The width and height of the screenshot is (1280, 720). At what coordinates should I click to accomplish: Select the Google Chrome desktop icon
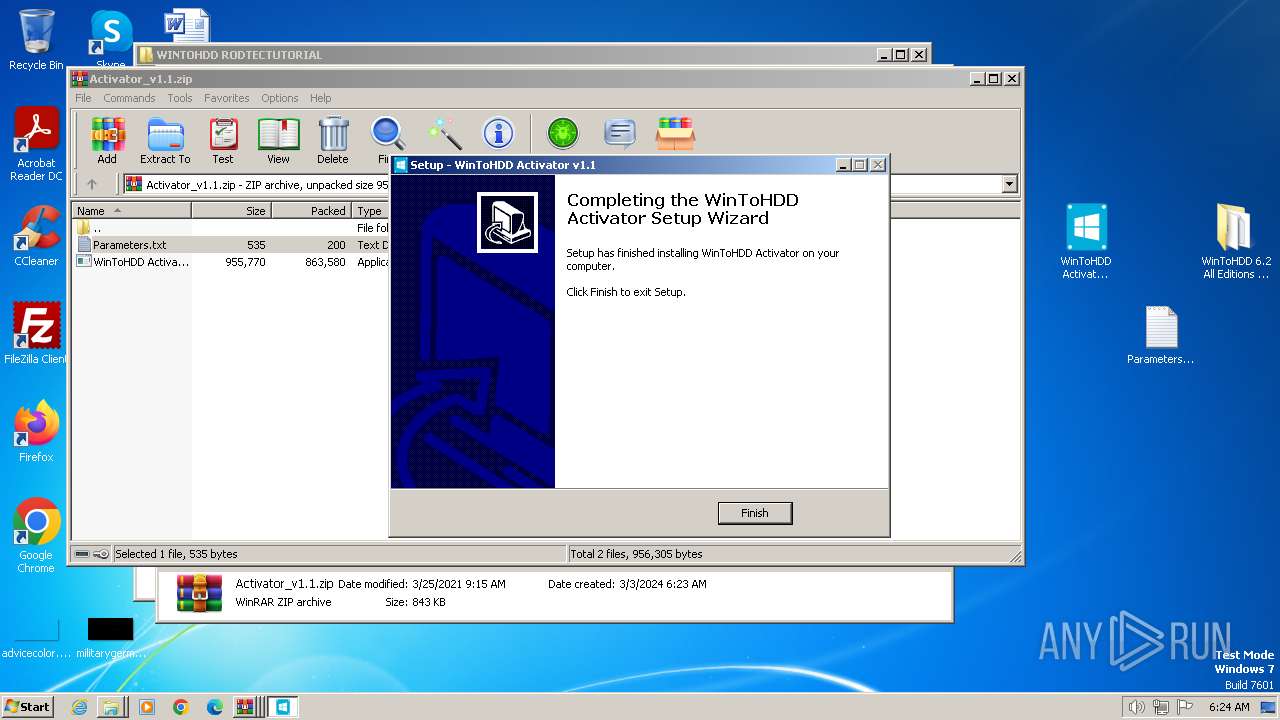[36, 535]
